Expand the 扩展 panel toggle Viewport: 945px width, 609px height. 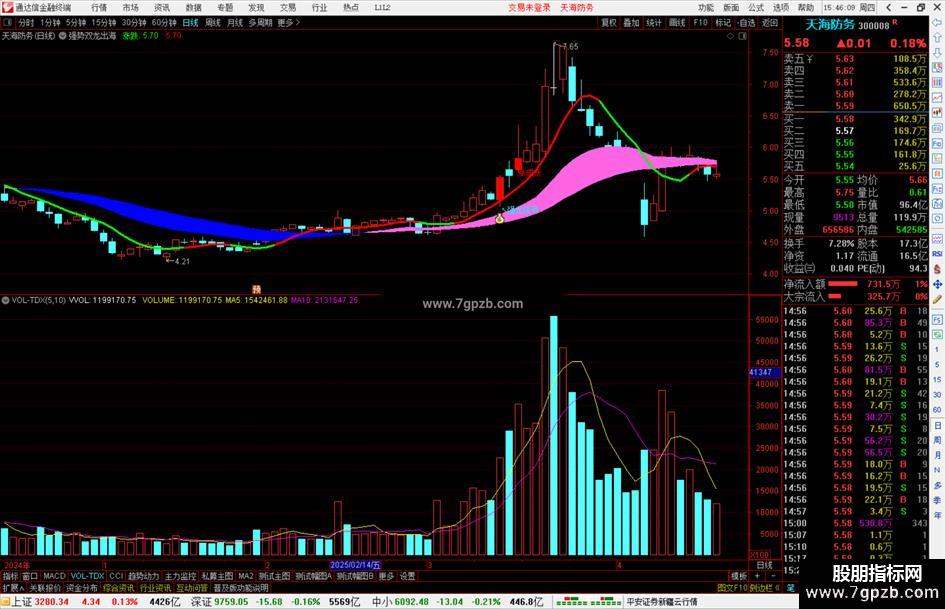coord(13,587)
